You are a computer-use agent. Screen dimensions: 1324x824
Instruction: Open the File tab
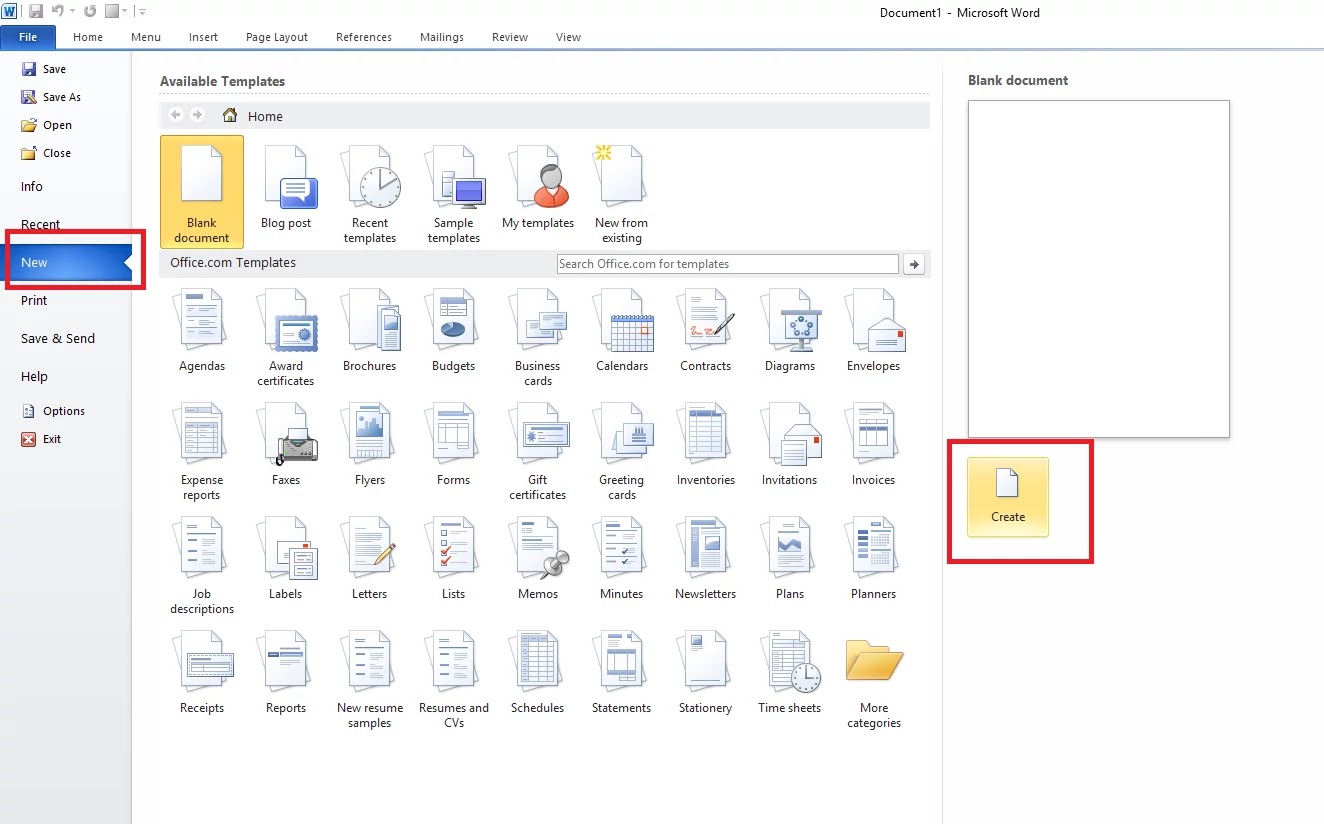(x=28, y=37)
